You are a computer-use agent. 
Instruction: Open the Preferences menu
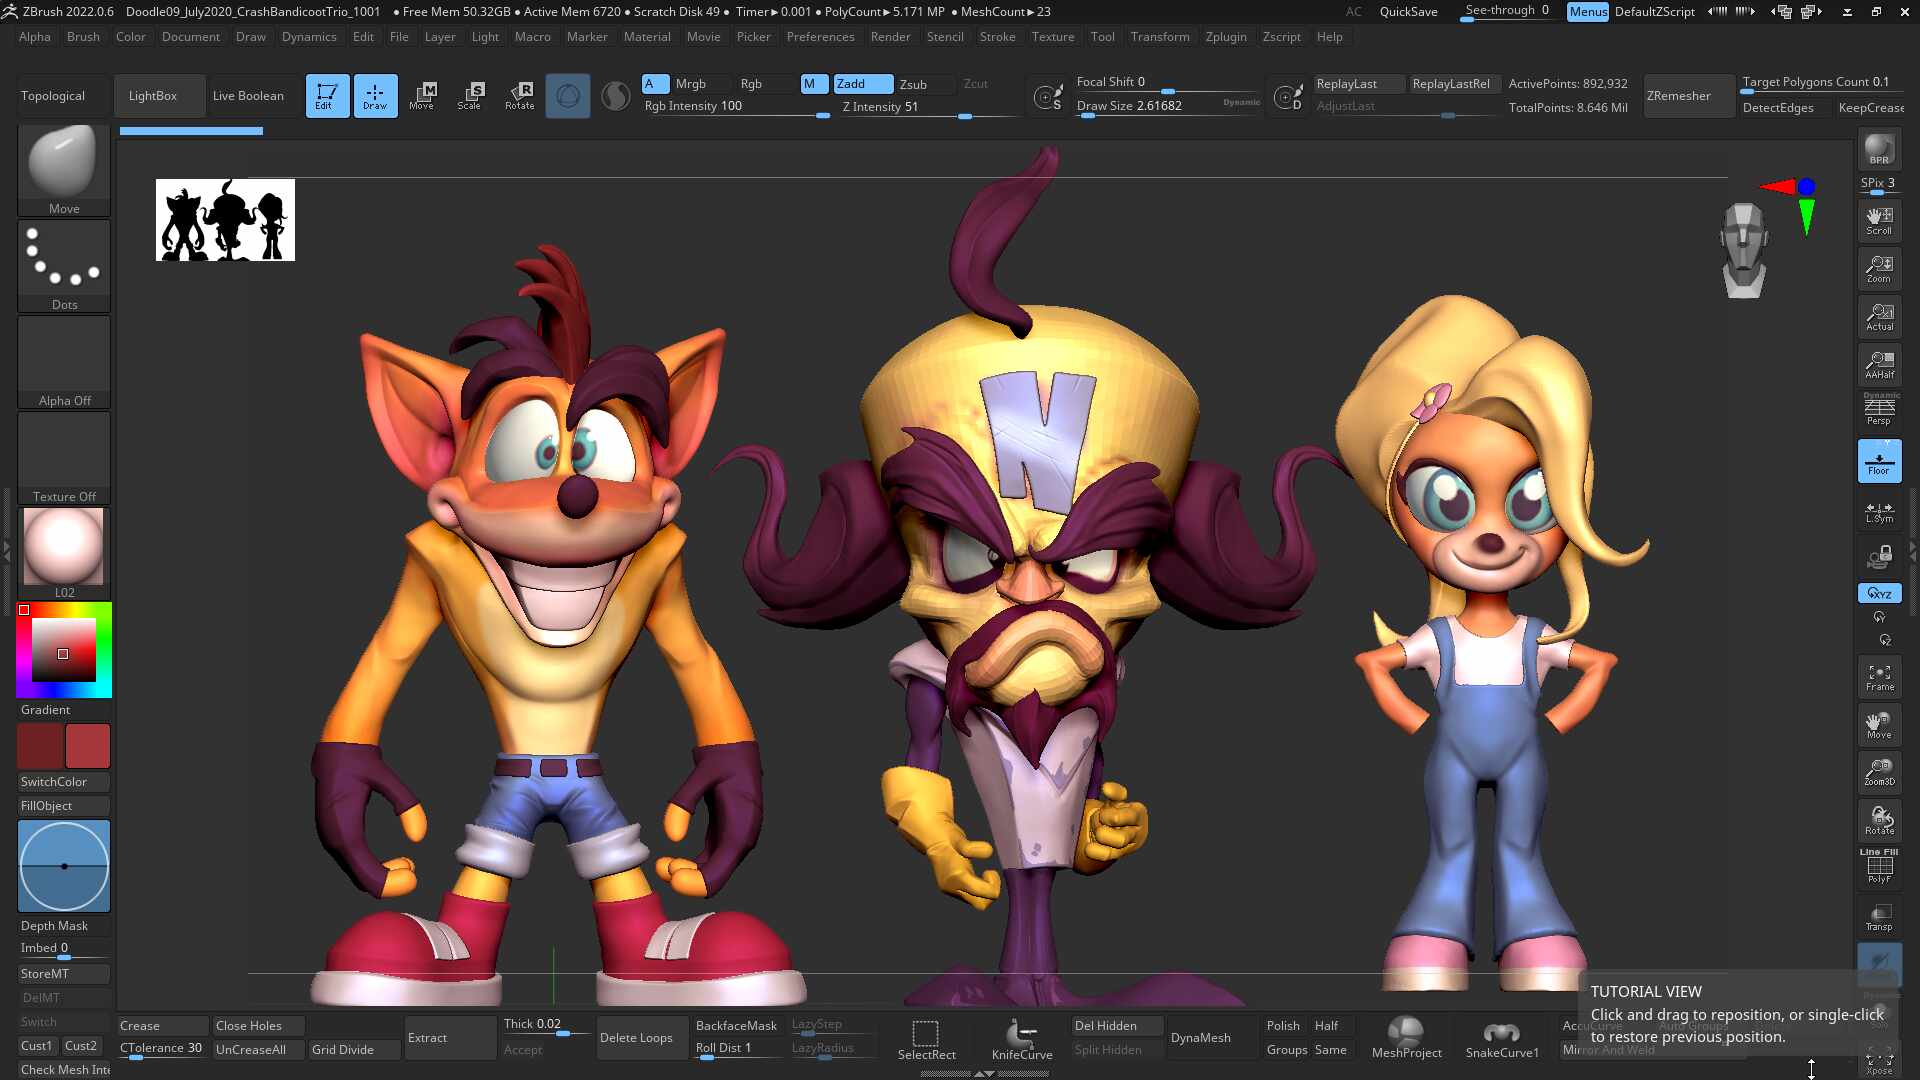[x=820, y=37]
